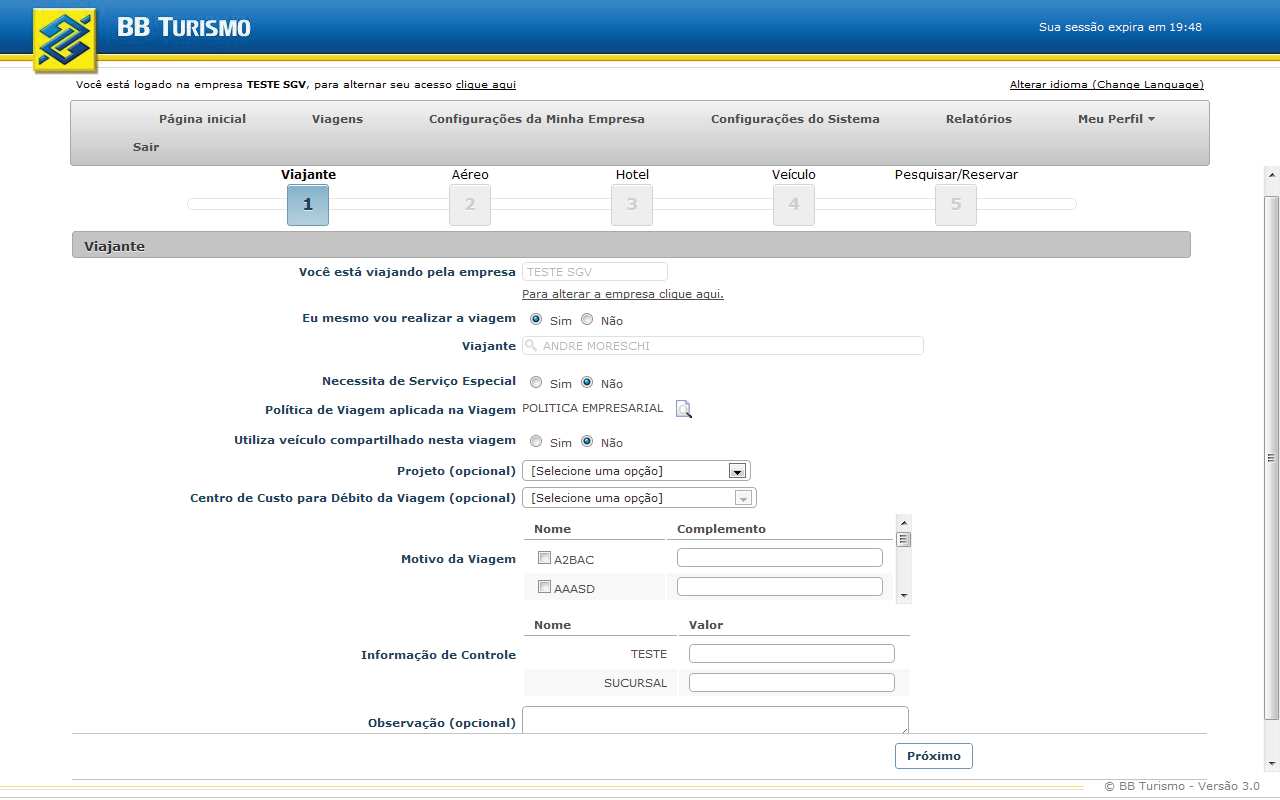This screenshot has width=1280, height=800.
Task: Click the Complemento field for AAASD
Action: pyautogui.click(x=780, y=587)
